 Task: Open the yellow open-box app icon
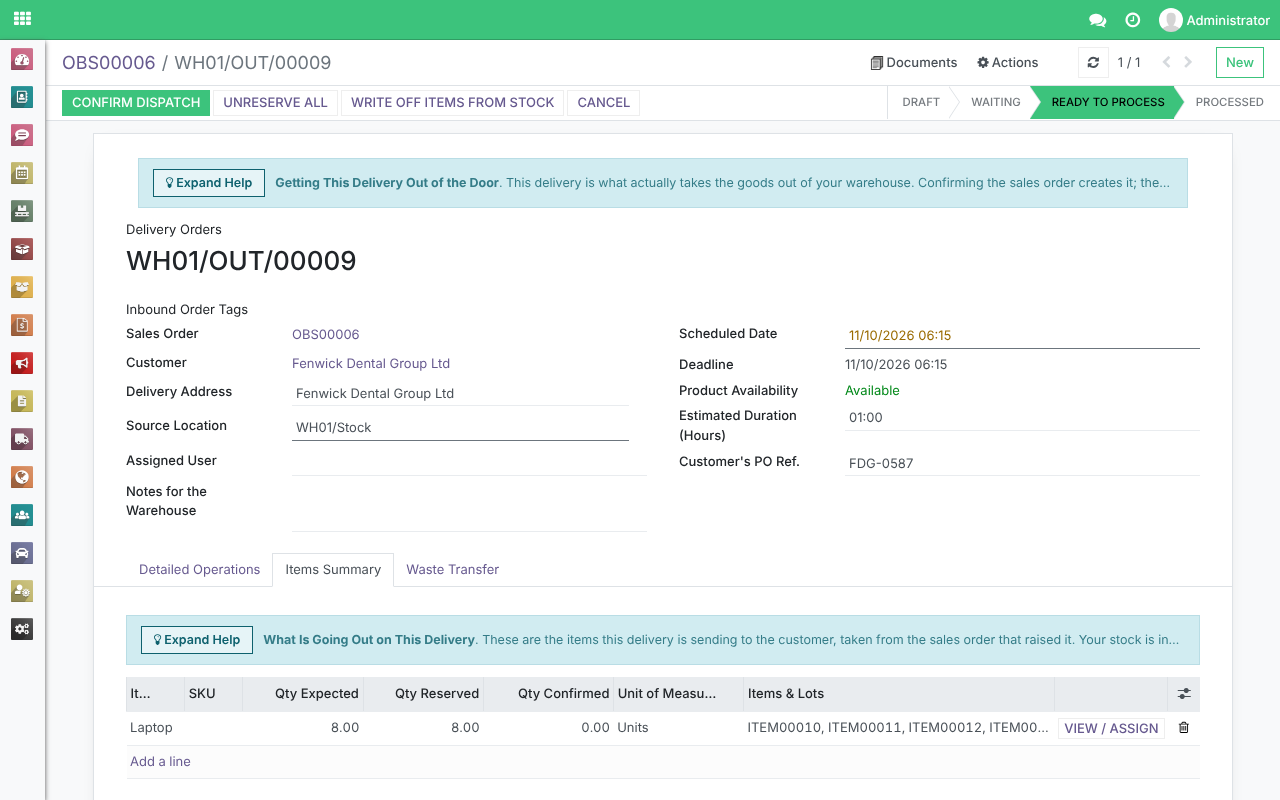pos(22,287)
